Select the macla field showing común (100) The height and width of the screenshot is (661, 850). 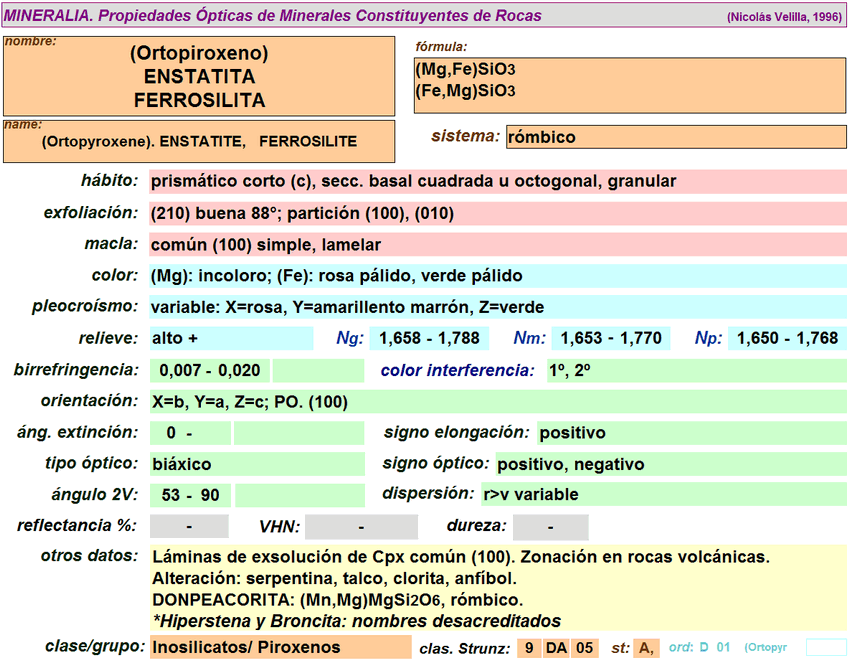tap(497, 245)
